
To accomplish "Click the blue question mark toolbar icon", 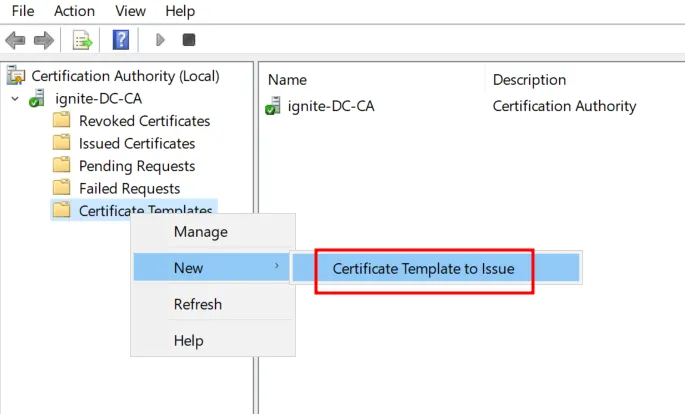I will pos(120,40).
